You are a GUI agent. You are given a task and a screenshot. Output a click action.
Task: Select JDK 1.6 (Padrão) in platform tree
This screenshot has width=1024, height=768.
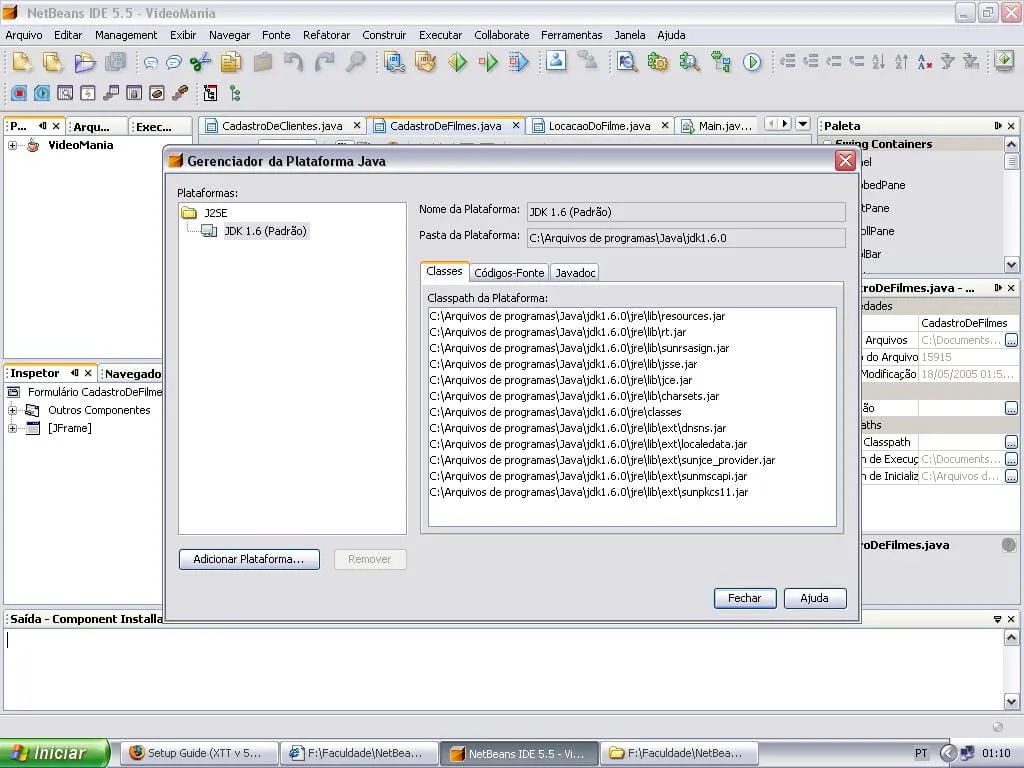pos(265,231)
